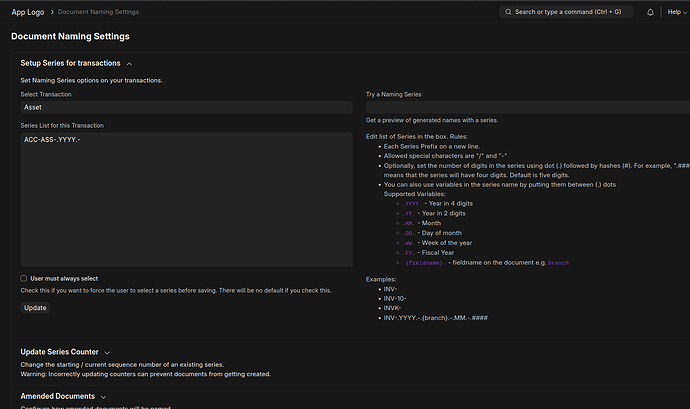Click the purple branch example text
This screenshot has width=690, height=409.
pos(558,263)
